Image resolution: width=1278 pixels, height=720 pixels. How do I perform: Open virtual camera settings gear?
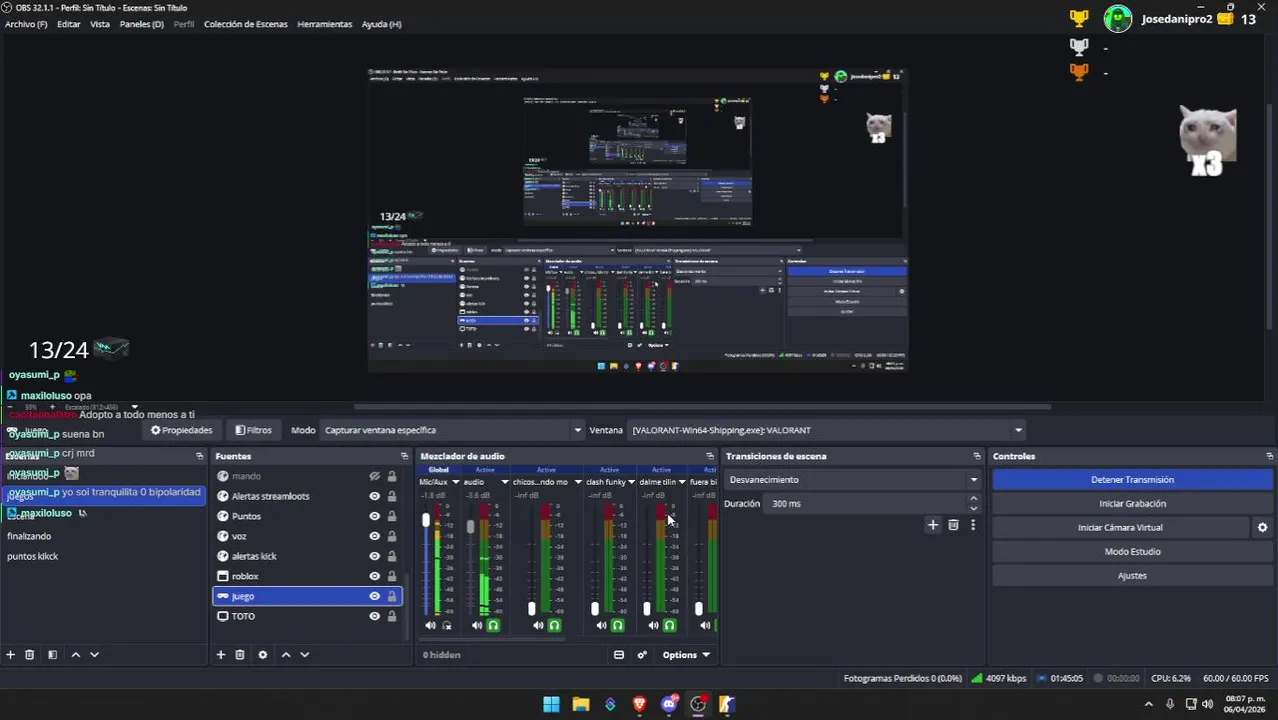point(1262,527)
